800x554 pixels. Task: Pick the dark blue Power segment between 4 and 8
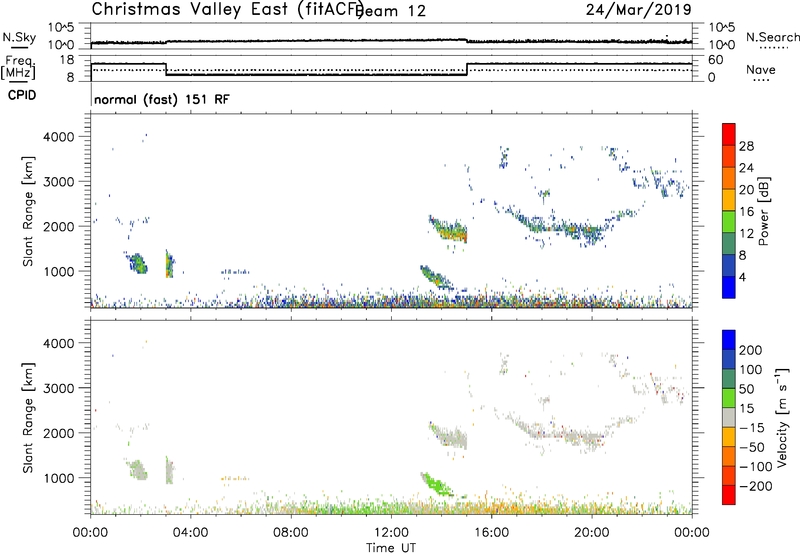pos(729,265)
